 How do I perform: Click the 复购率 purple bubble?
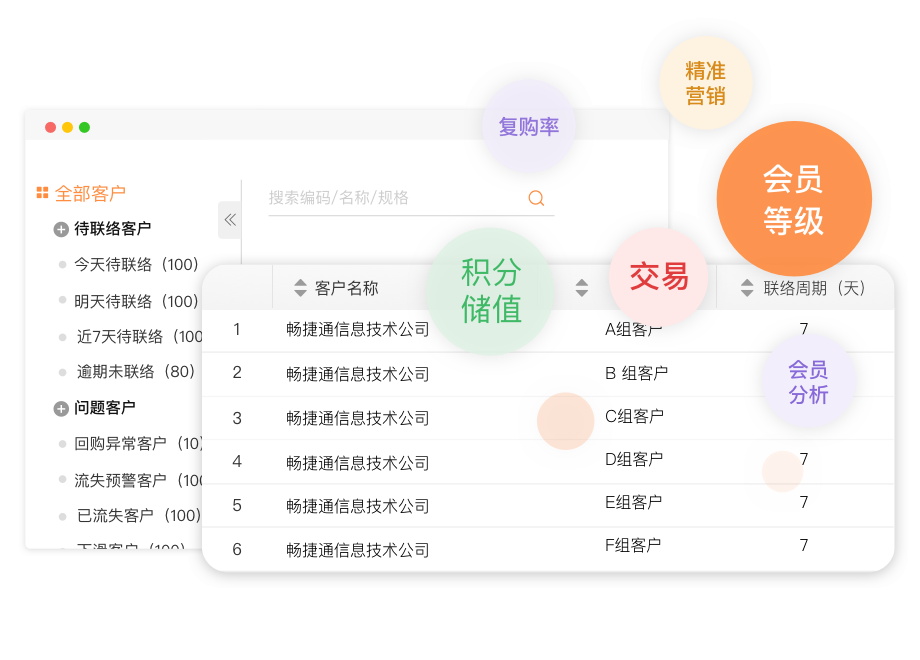(528, 127)
